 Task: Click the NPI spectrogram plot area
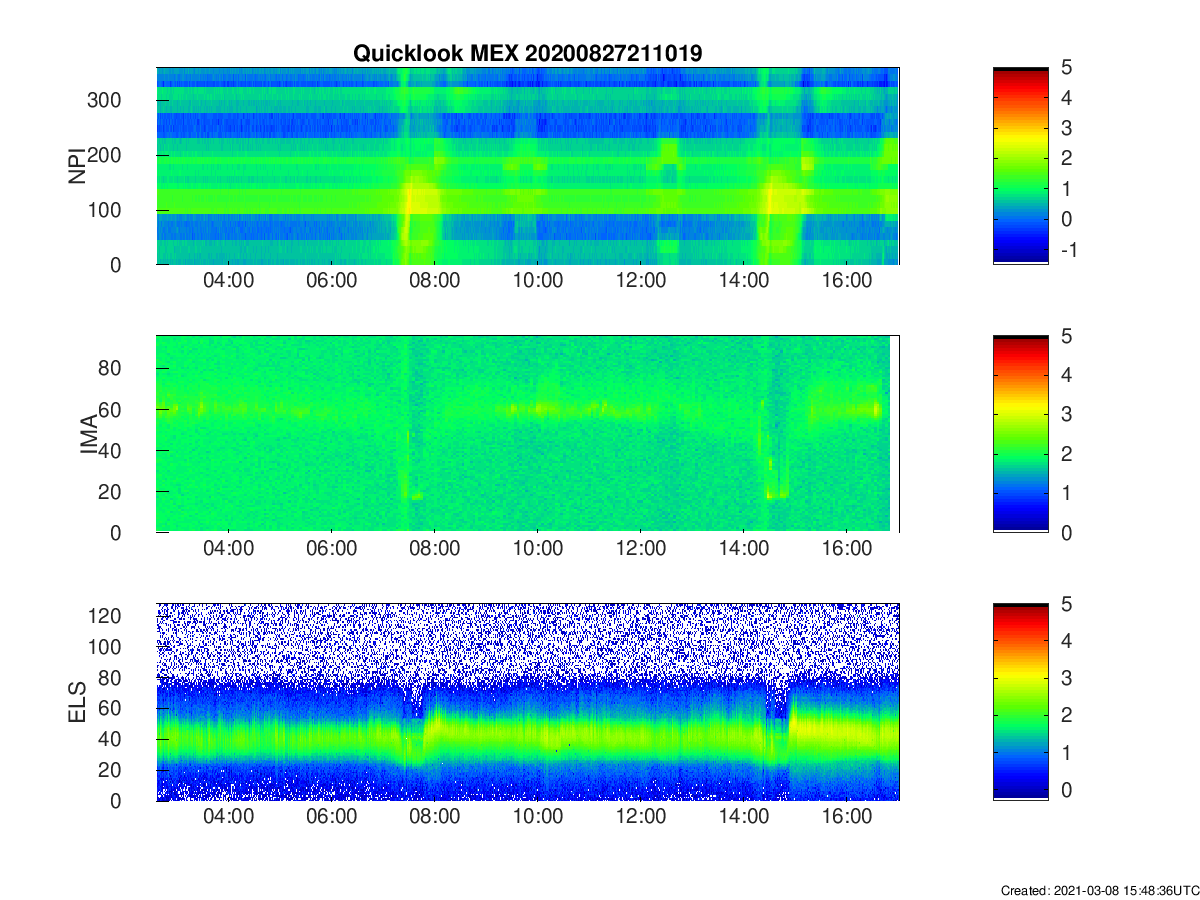coord(528,166)
